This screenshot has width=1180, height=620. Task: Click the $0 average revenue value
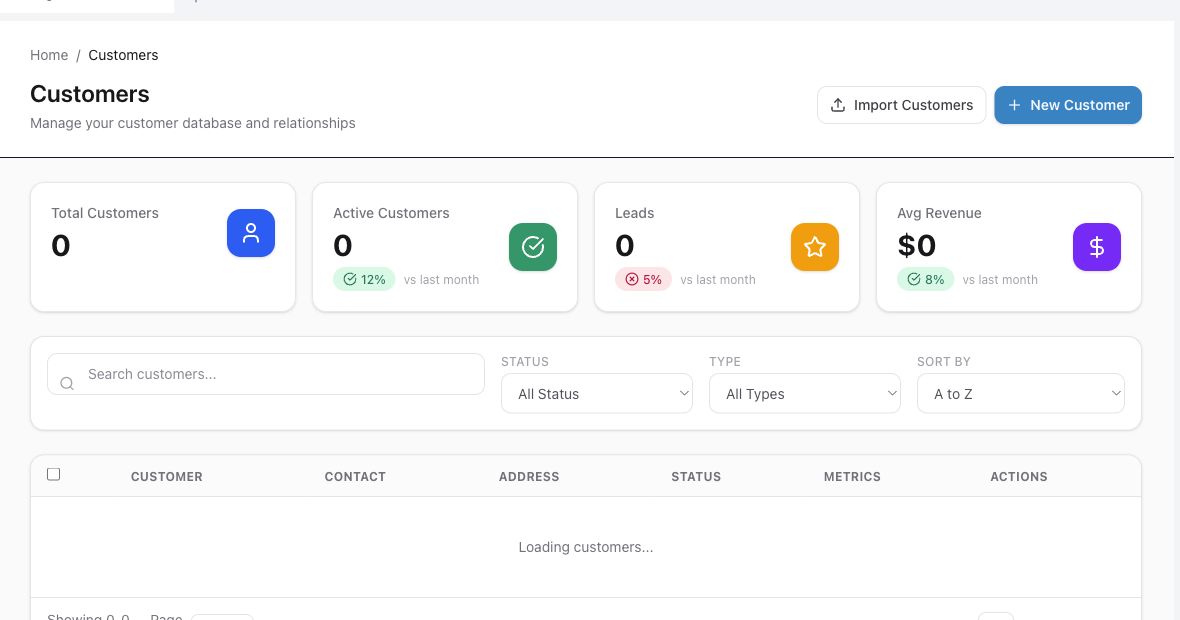(x=917, y=245)
